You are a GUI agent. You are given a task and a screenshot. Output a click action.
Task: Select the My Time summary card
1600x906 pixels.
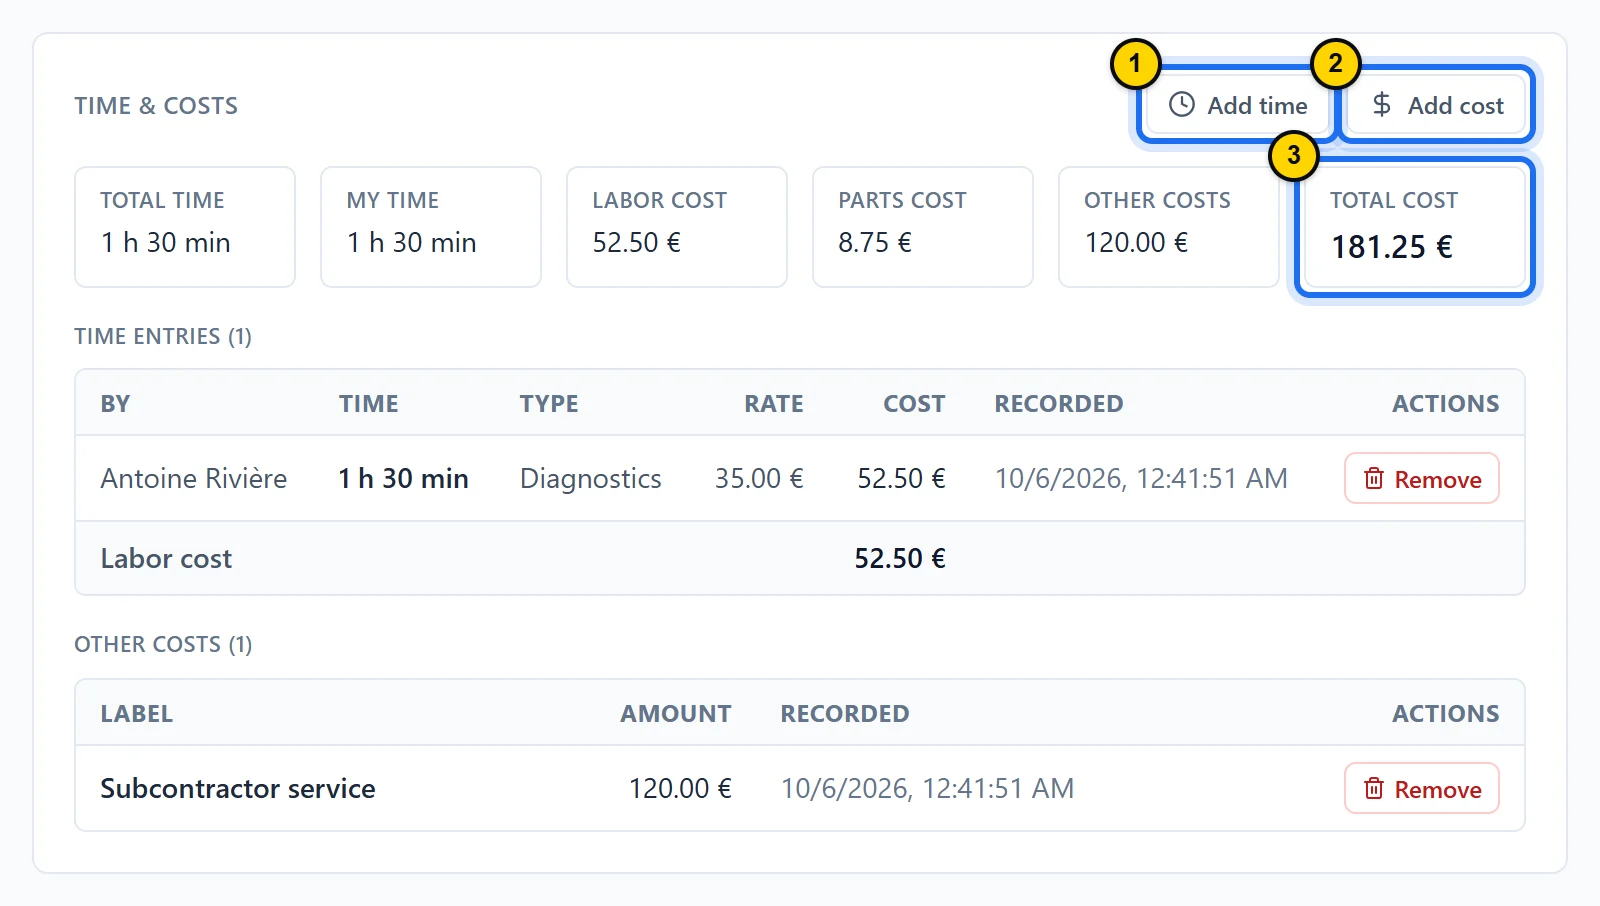(x=431, y=227)
